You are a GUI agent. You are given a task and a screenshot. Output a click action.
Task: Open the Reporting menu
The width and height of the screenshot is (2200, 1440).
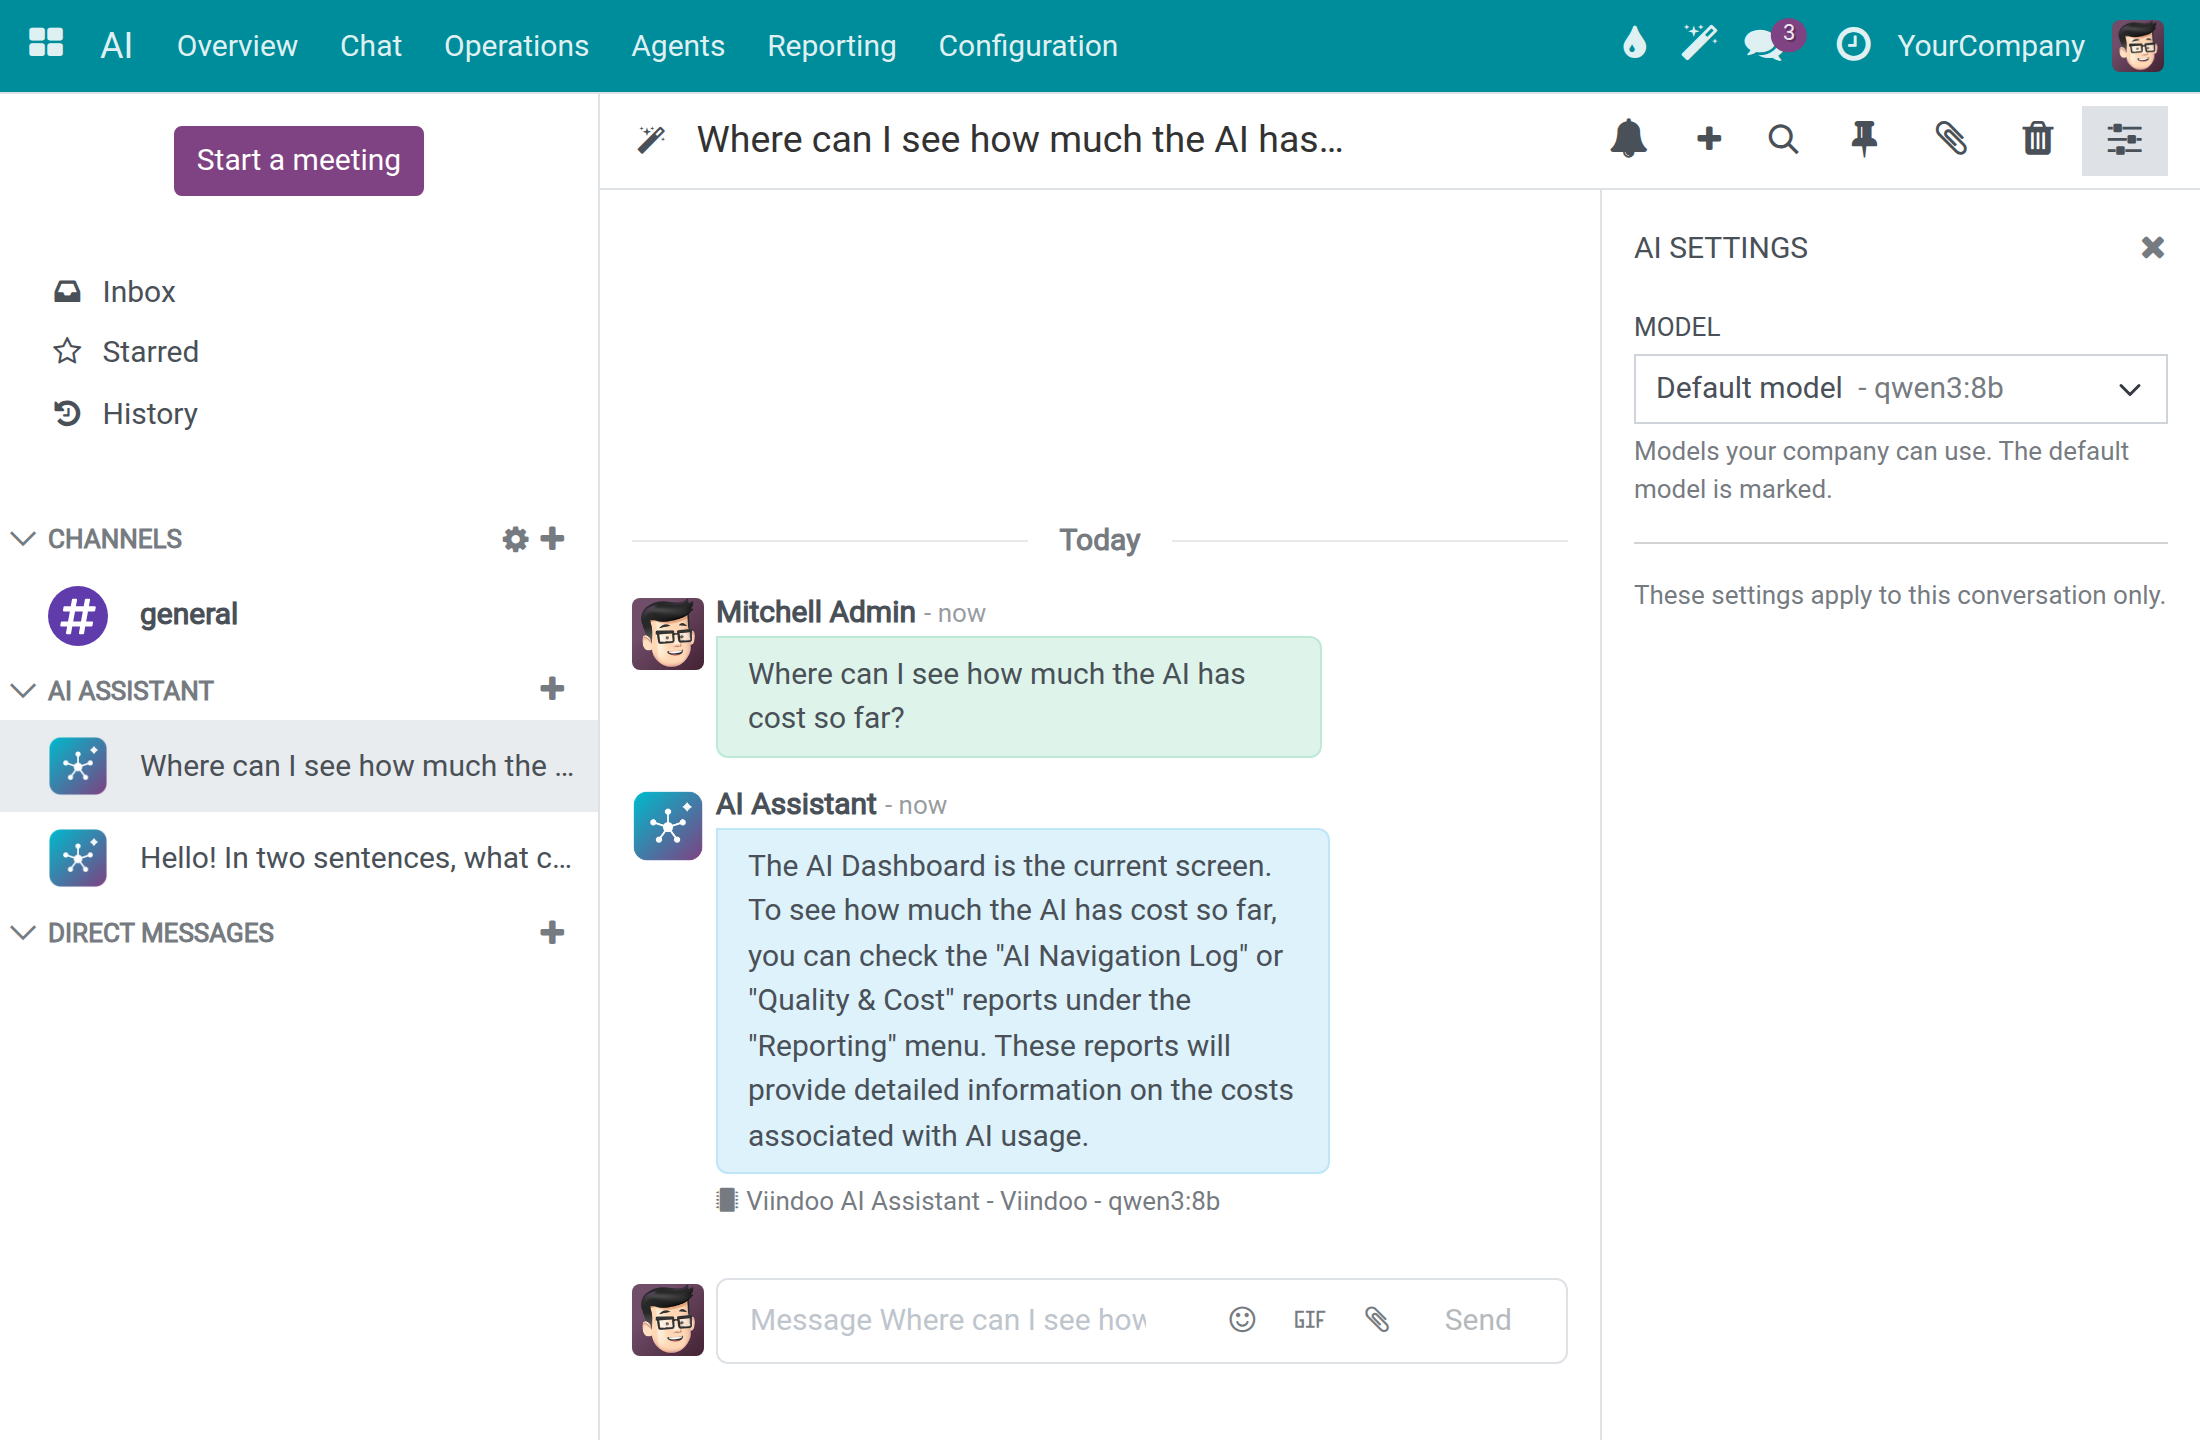point(831,46)
